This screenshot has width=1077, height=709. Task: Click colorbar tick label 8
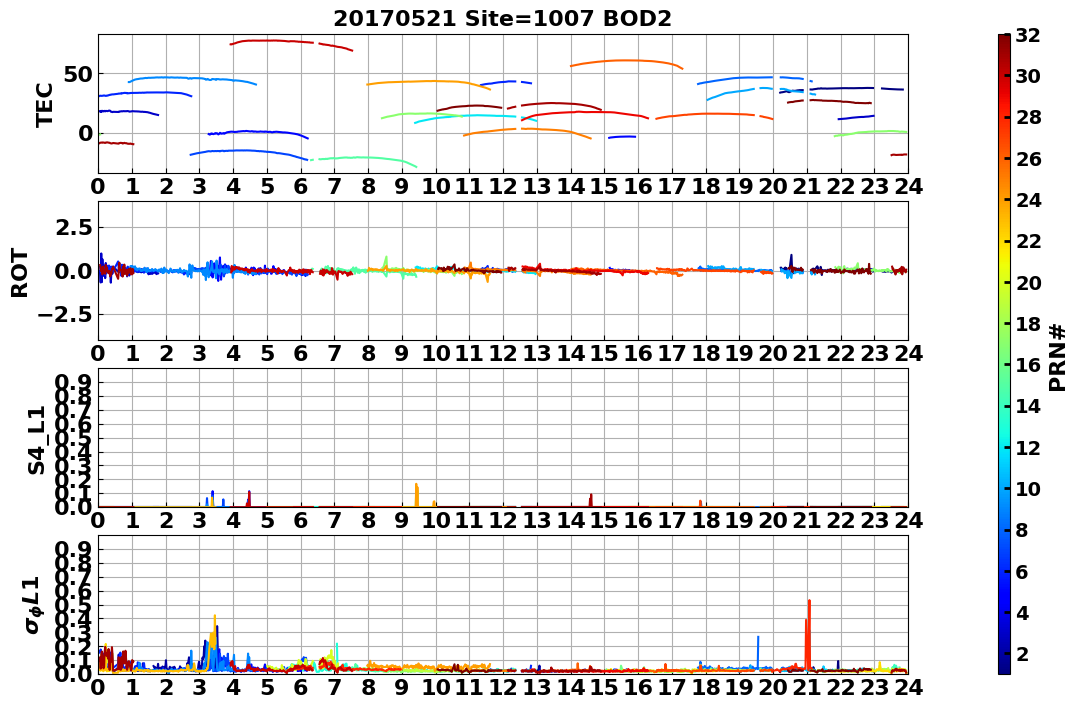[1022, 530]
